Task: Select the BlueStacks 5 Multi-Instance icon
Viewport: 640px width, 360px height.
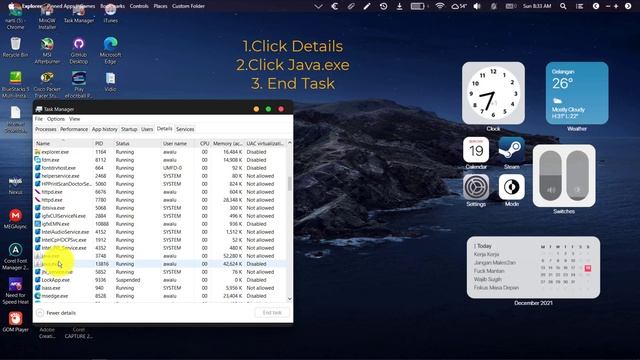Action: point(15,84)
